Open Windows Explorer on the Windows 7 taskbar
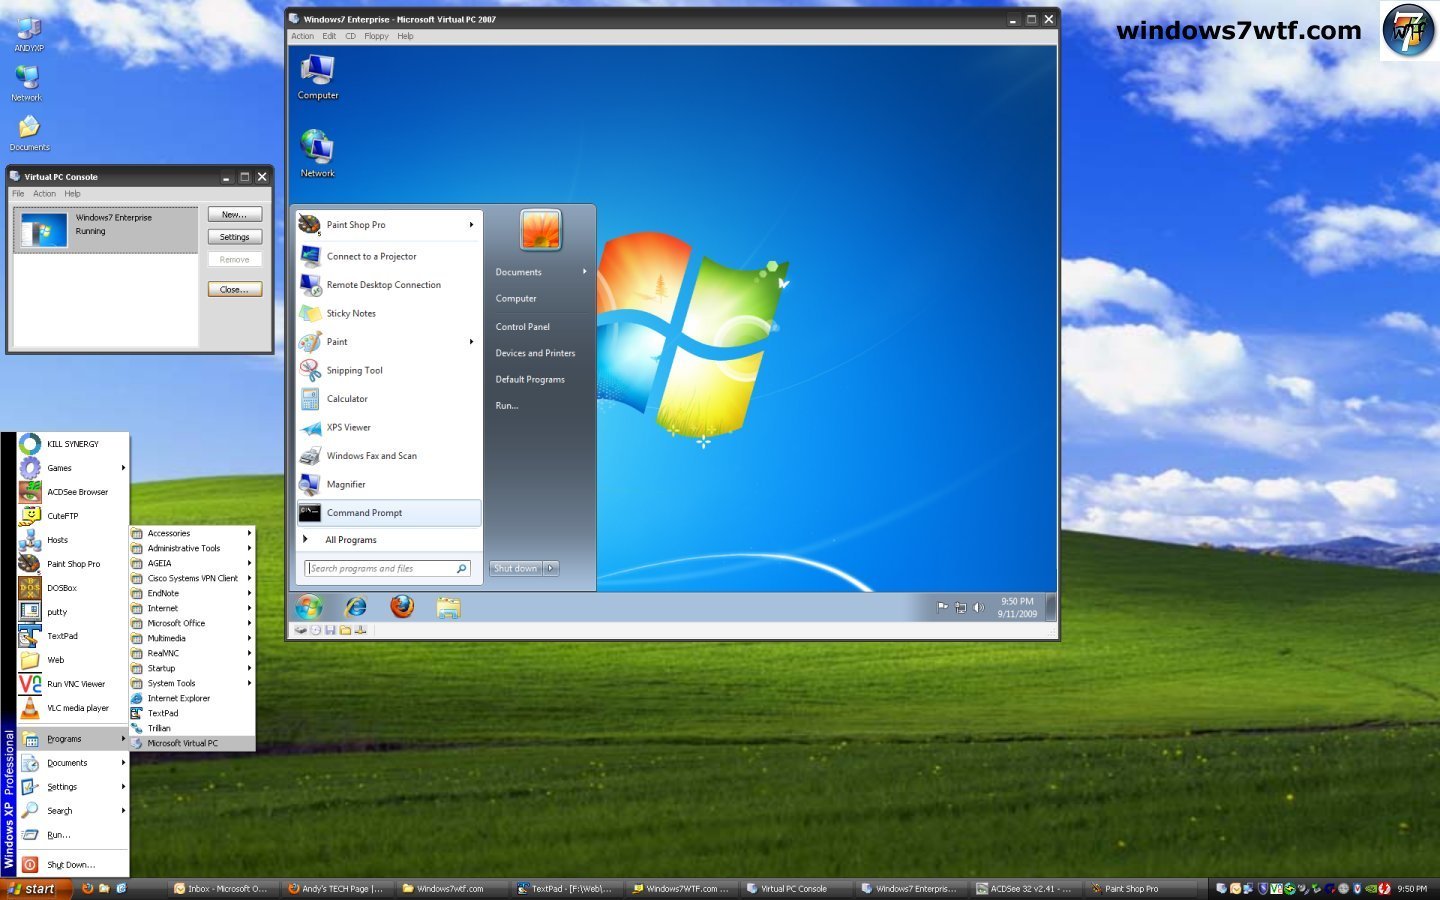Viewport: 1440px width, 900px height. (448, 607)
